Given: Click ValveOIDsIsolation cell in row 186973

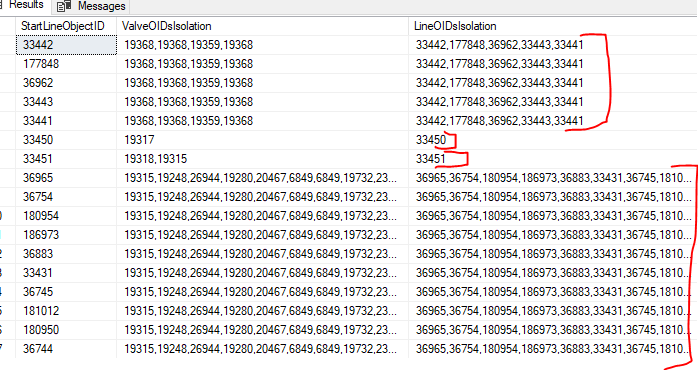Looking at the screenshot, I should [x=263, y=235].
